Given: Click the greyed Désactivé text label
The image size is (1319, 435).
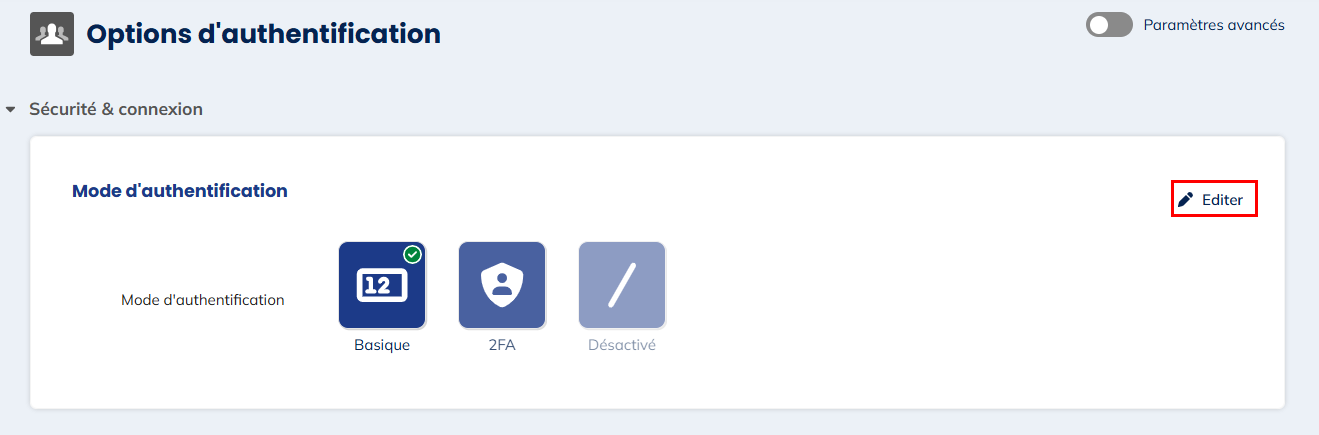Looking at the screenshot, I should click(x=622, y=345).
